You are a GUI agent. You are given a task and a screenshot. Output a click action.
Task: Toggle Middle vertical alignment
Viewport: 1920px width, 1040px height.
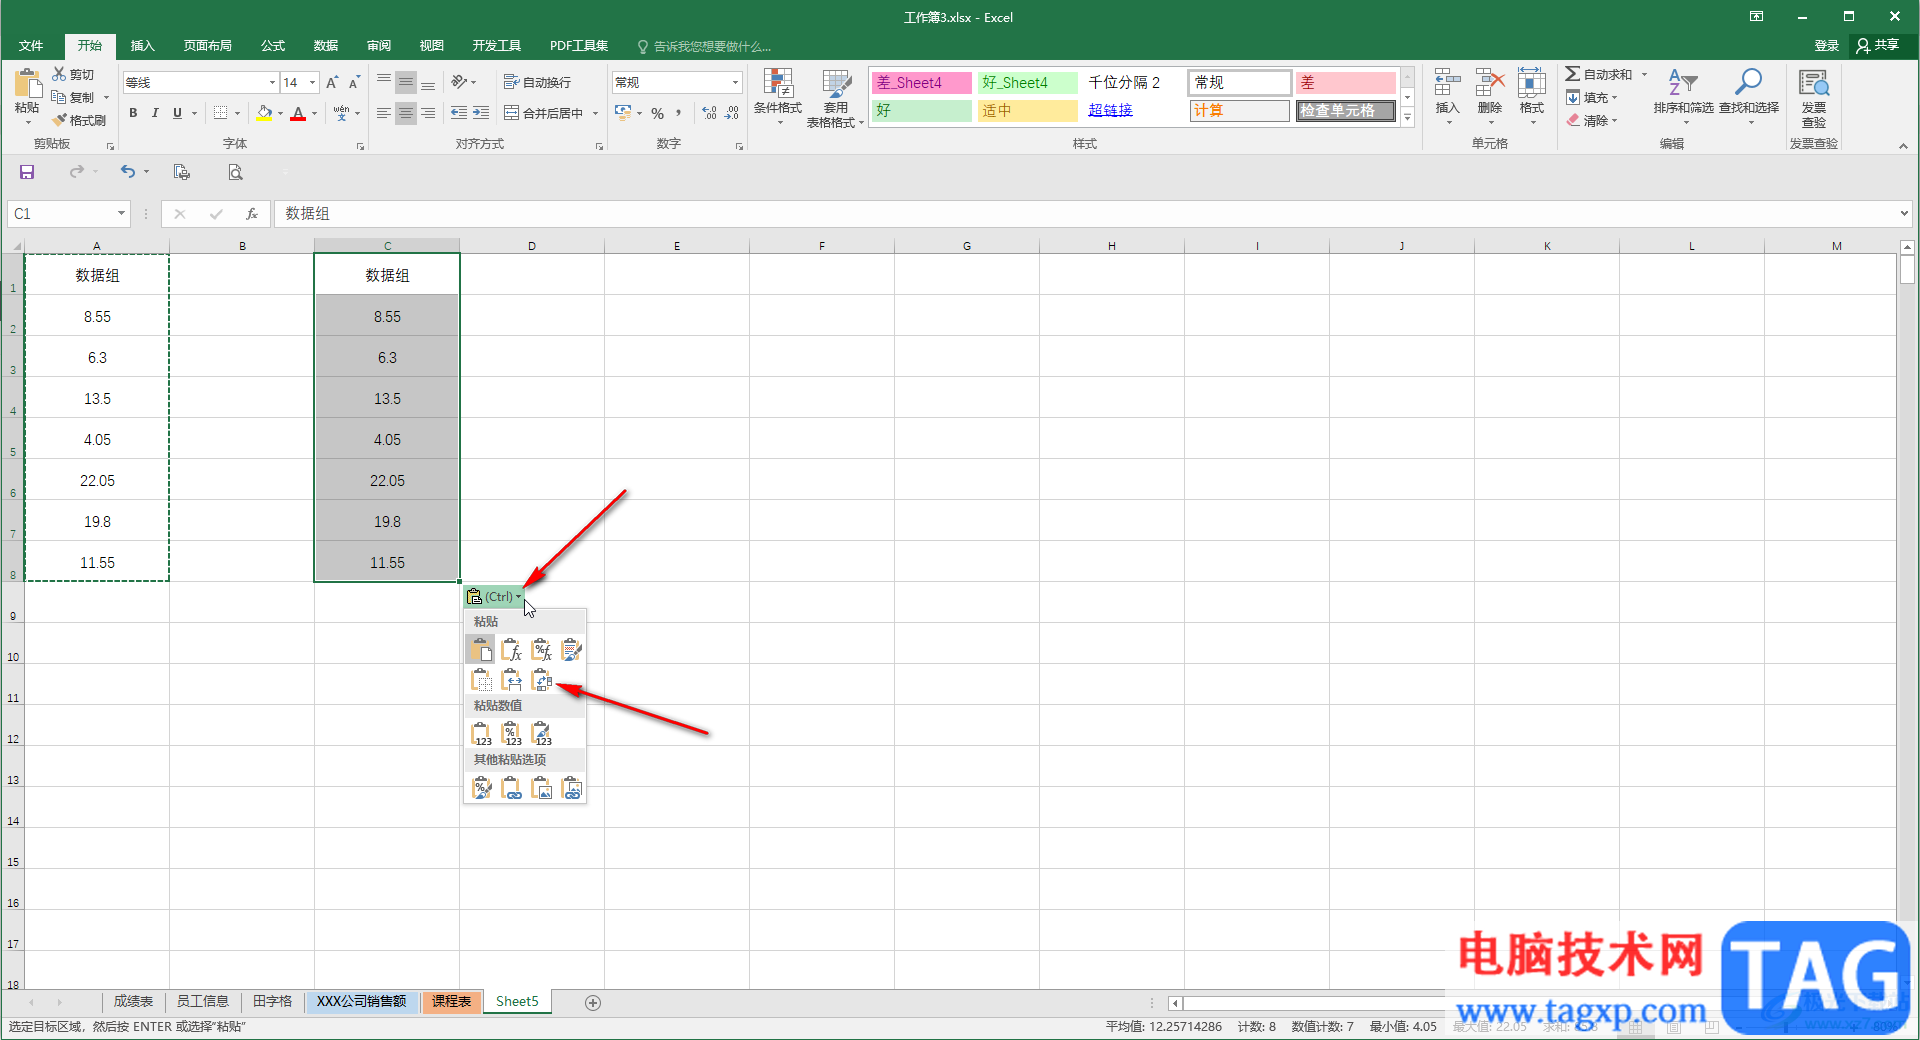(406, 82)
